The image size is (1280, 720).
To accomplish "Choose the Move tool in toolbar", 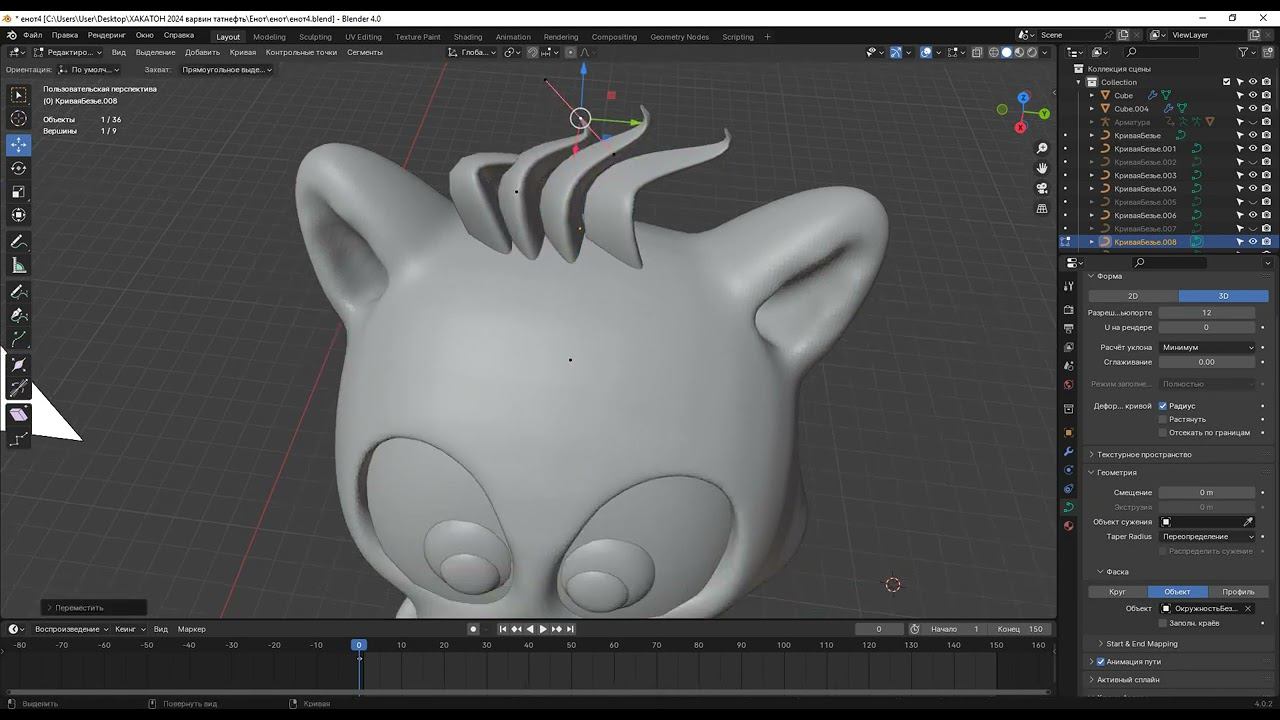I will (18, 144).
